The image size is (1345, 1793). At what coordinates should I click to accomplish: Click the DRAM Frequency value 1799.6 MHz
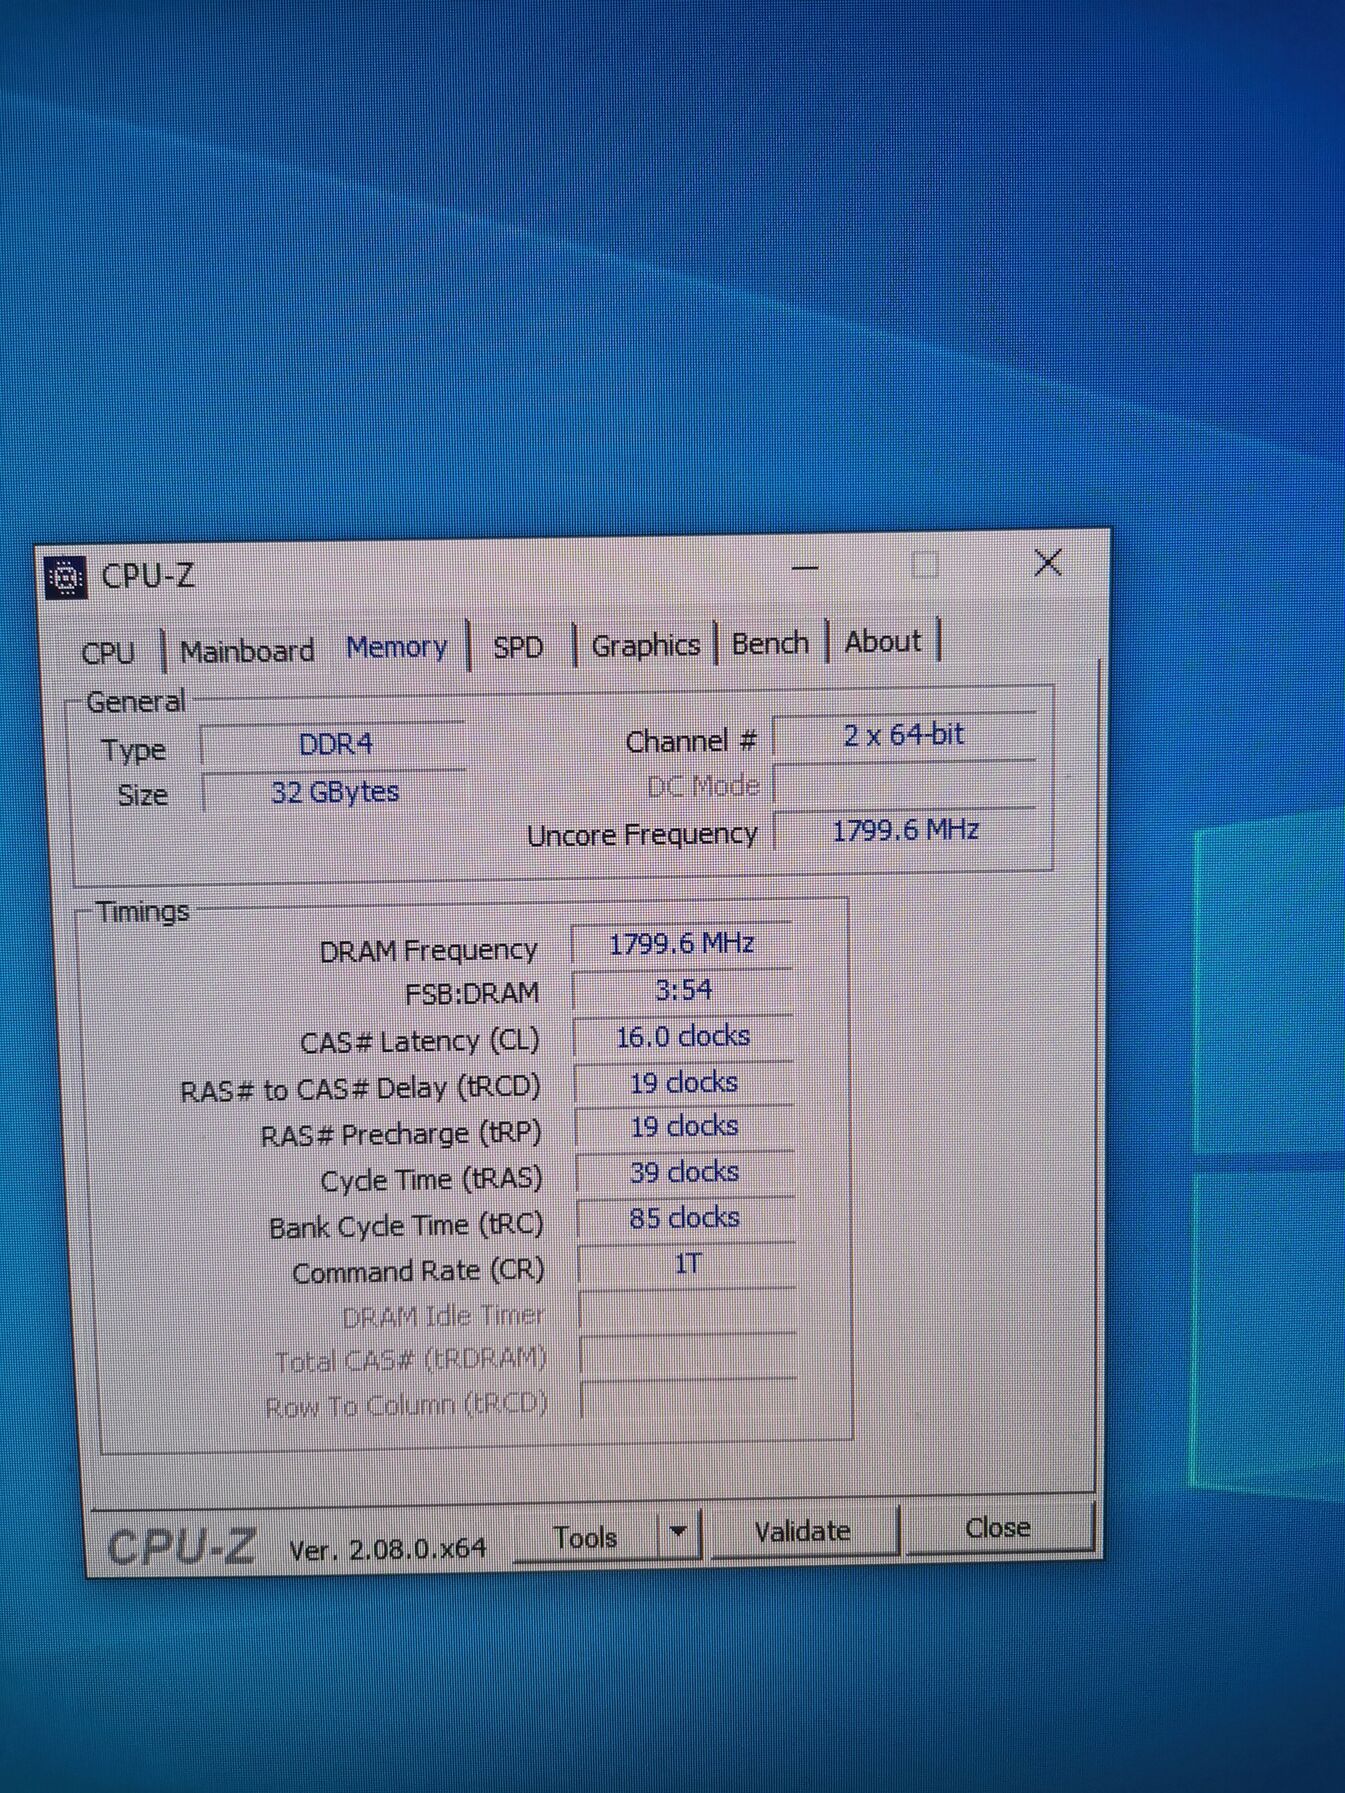click(x=682, y=943)
